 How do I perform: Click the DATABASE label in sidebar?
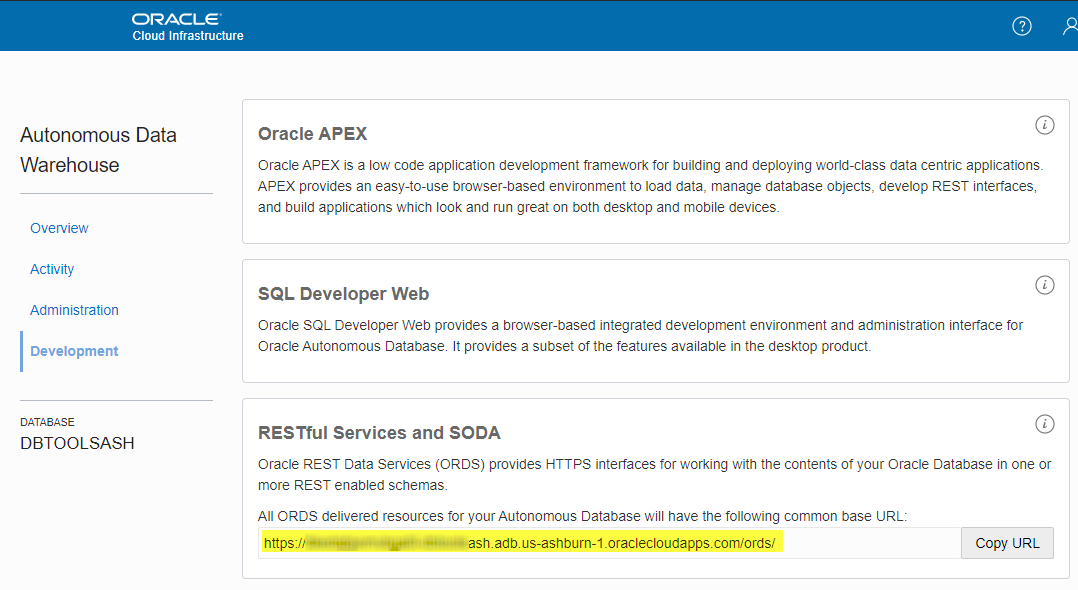[47, 422]
